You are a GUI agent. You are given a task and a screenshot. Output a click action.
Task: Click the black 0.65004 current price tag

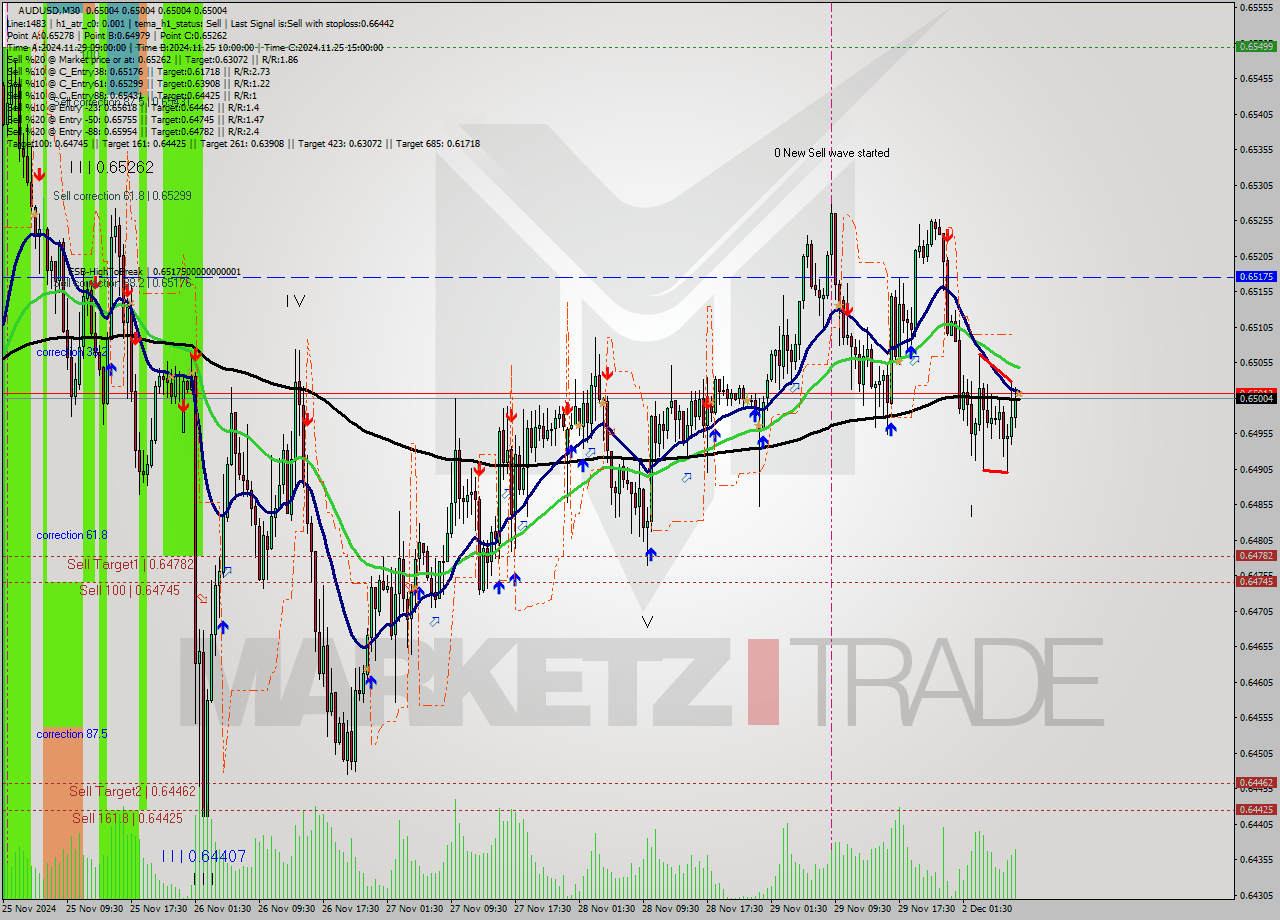coord(1256,398)
